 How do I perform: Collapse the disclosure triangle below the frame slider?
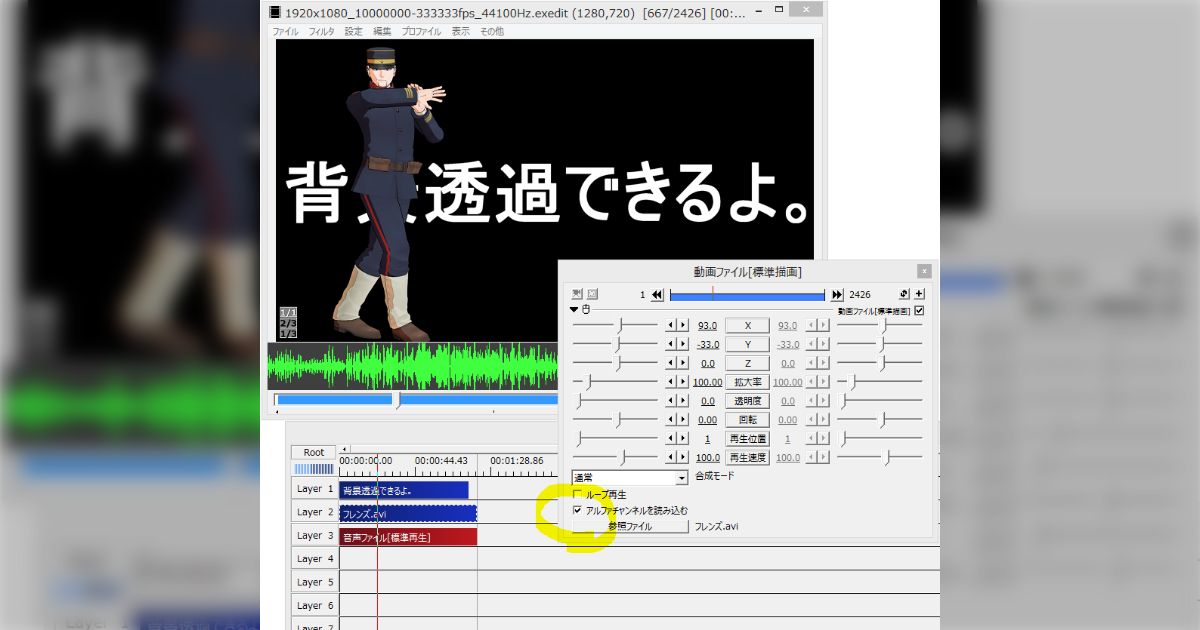tap(573, 310)
